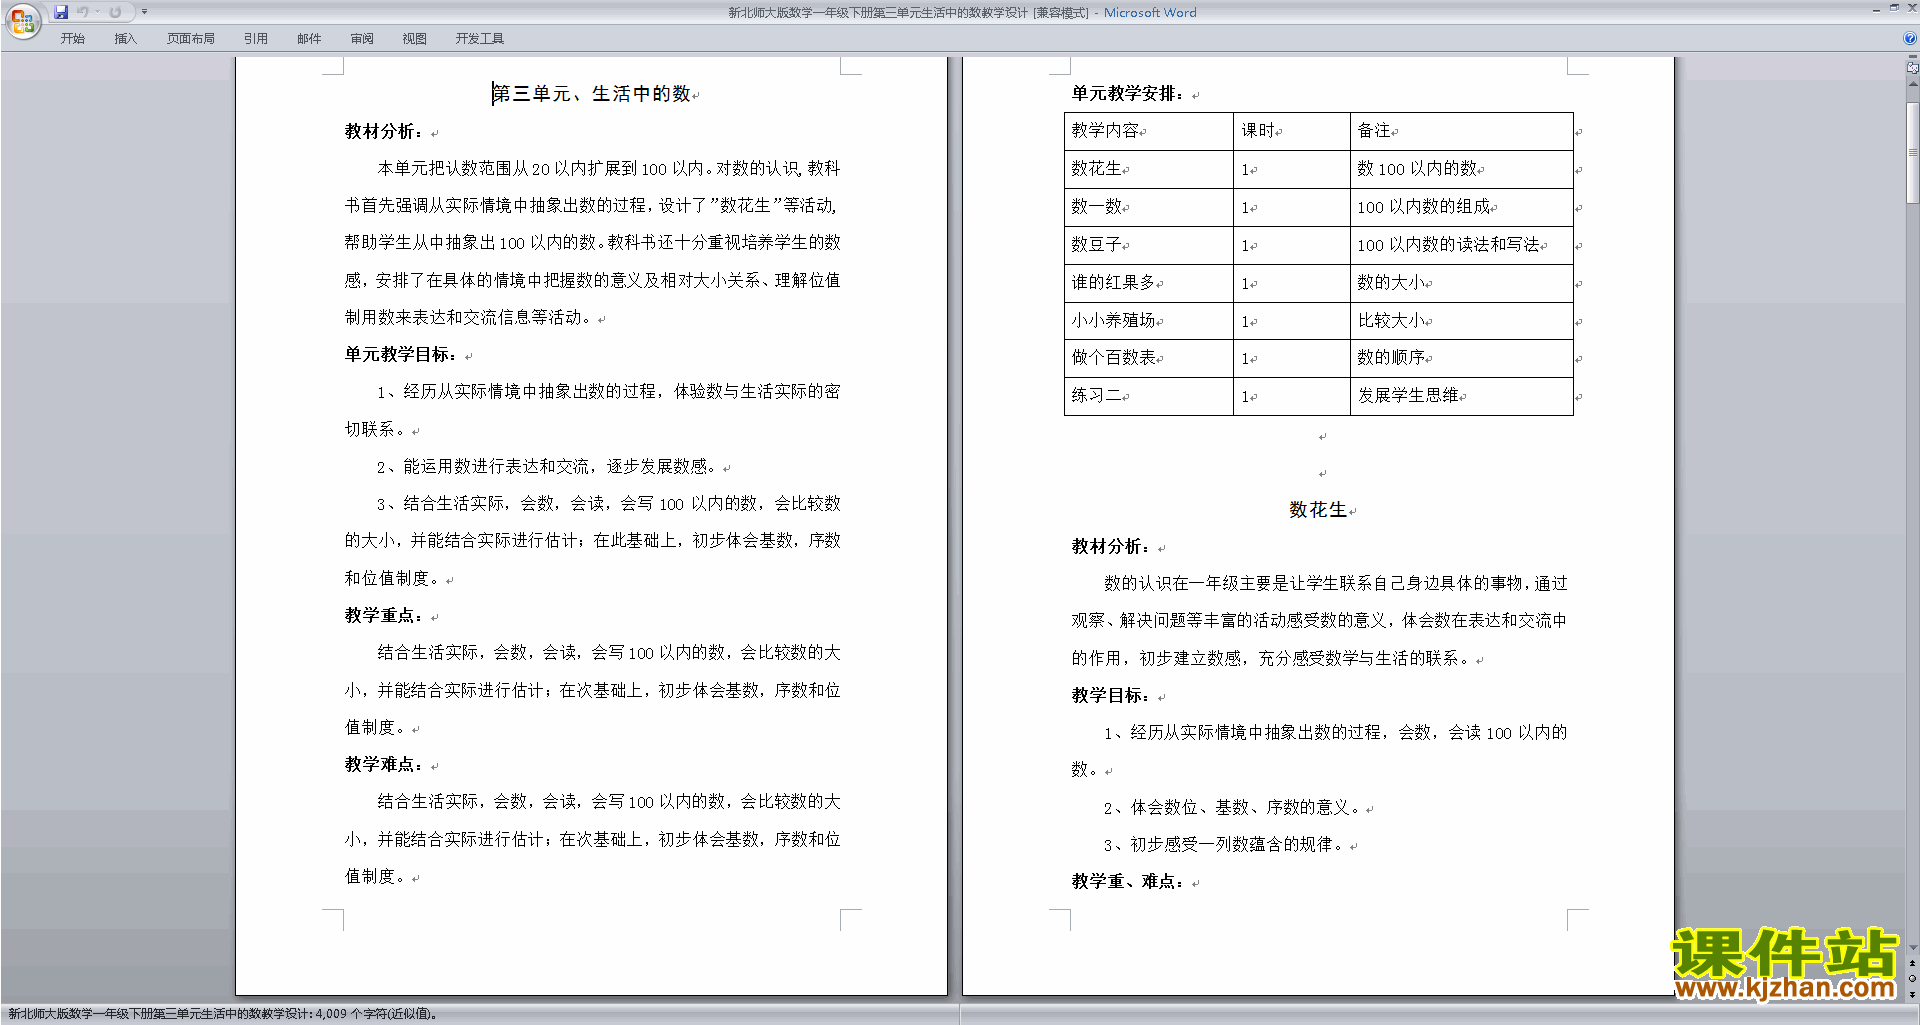Save the document with the floppy disk icon
The width and height of the screenshot is (1920, 1025).
pyautogui.click(x=61, y=12)
